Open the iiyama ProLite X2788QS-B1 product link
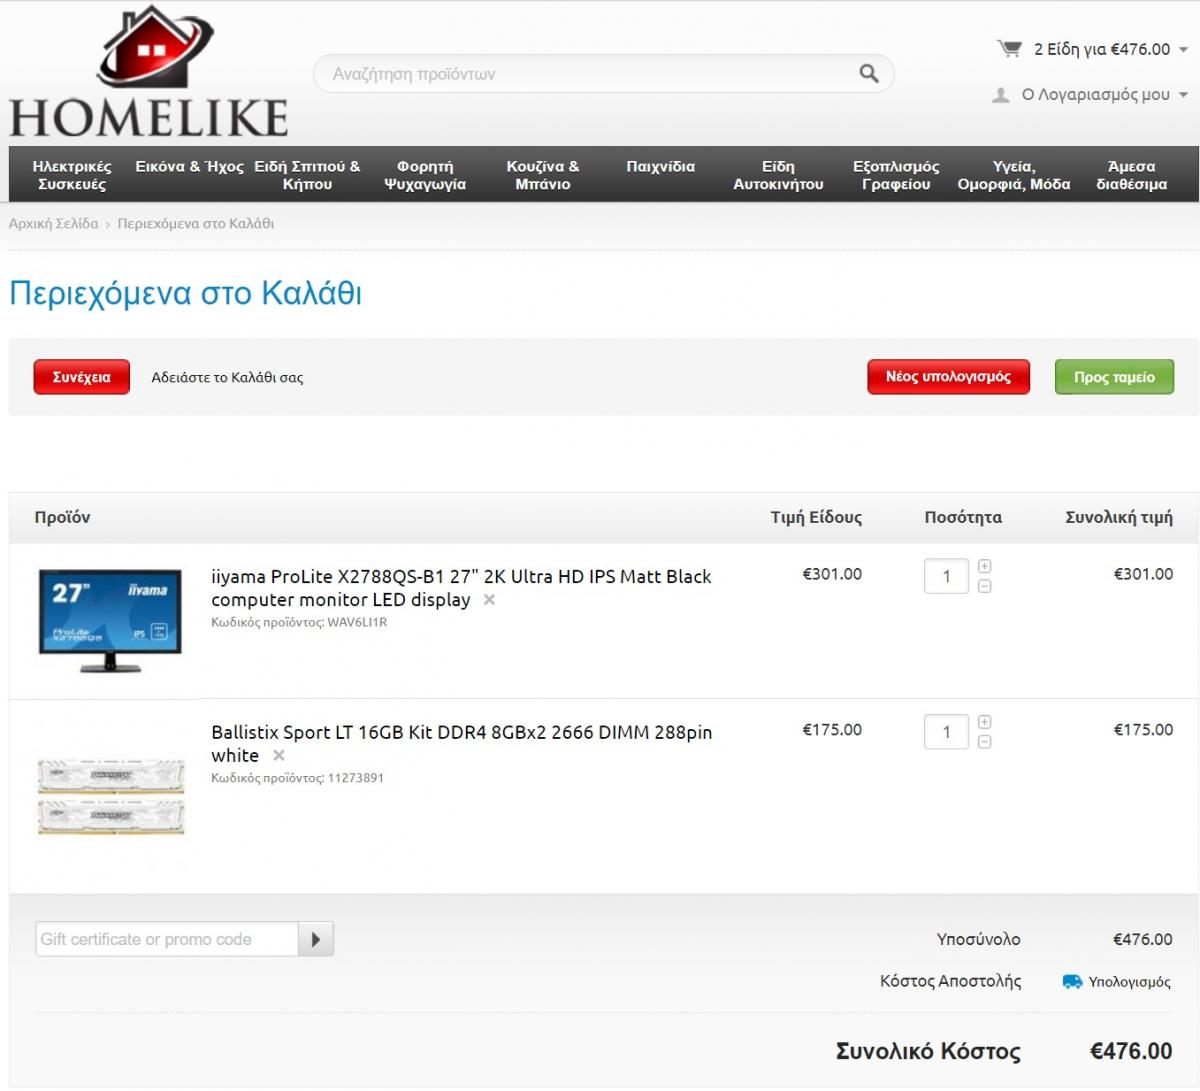Viewport: 1200px width, 1091px height. (461, 588)
